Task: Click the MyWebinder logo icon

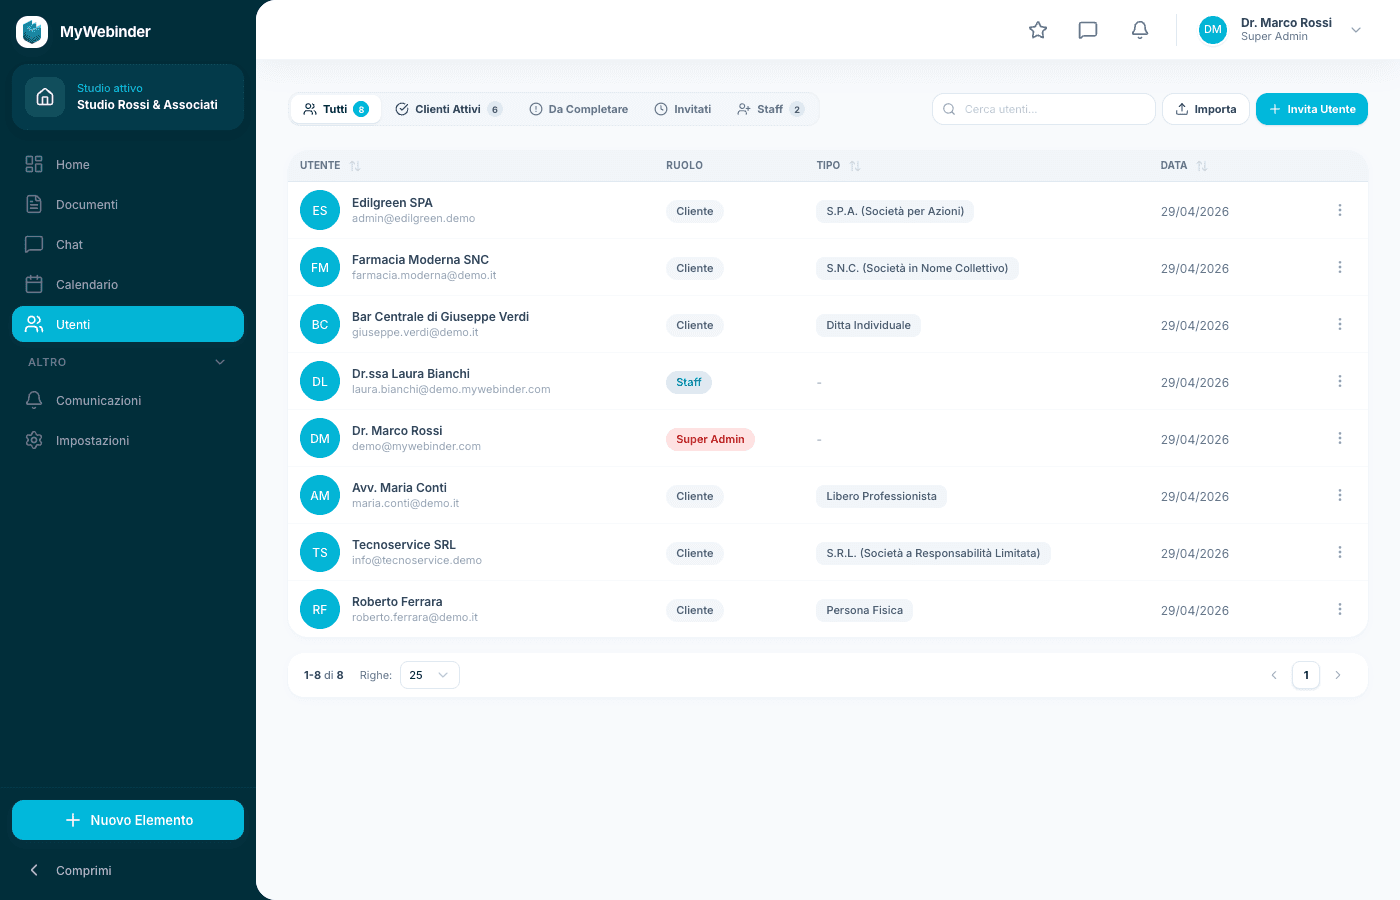Action: tap(32, 32)
